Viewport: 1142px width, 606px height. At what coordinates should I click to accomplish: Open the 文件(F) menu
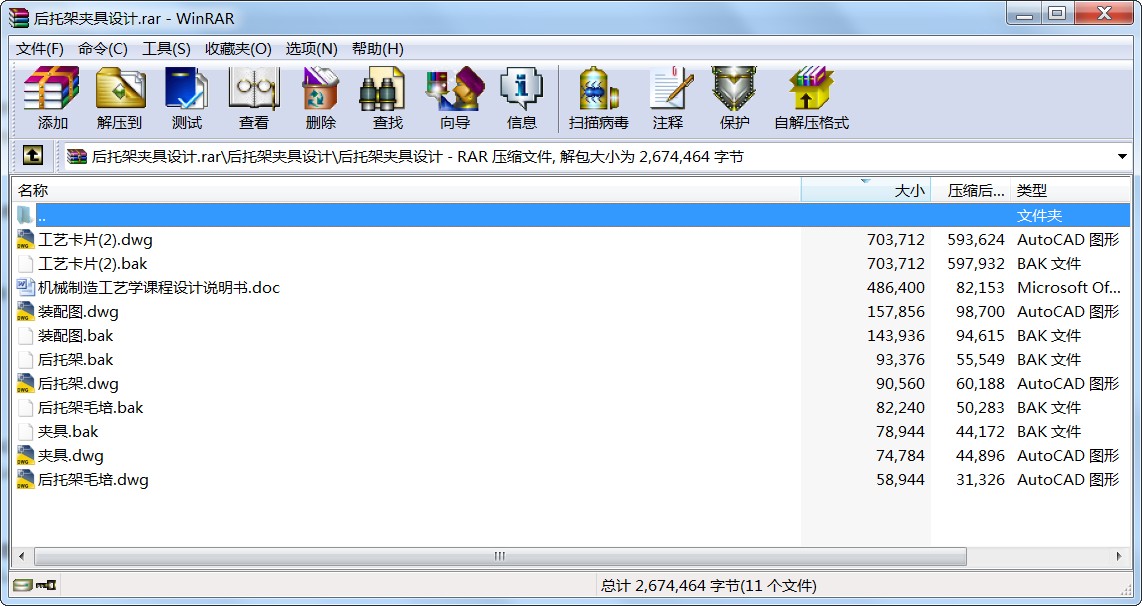point(40,49)
